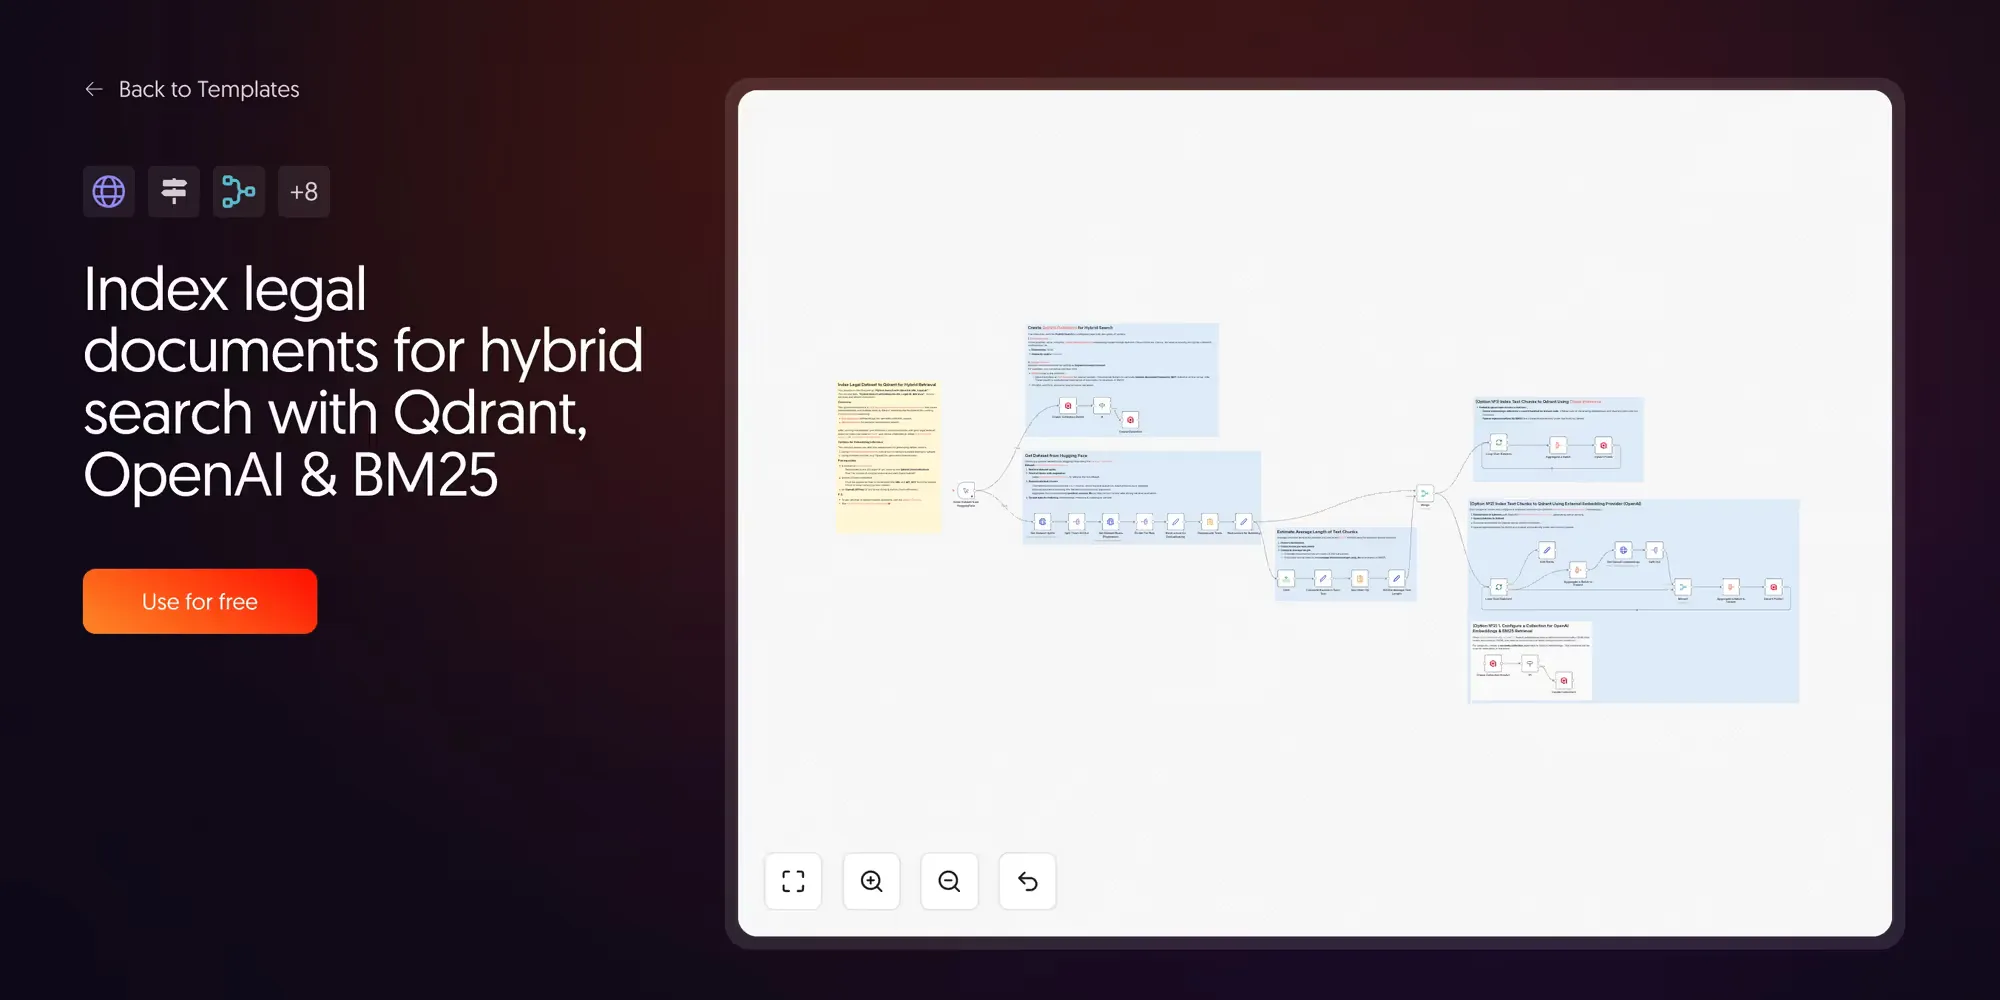The width and height of the screenshot is (2000, 1000).
Task: Click the Split Out node after embeddings
Action: [x=1655, y=550]
